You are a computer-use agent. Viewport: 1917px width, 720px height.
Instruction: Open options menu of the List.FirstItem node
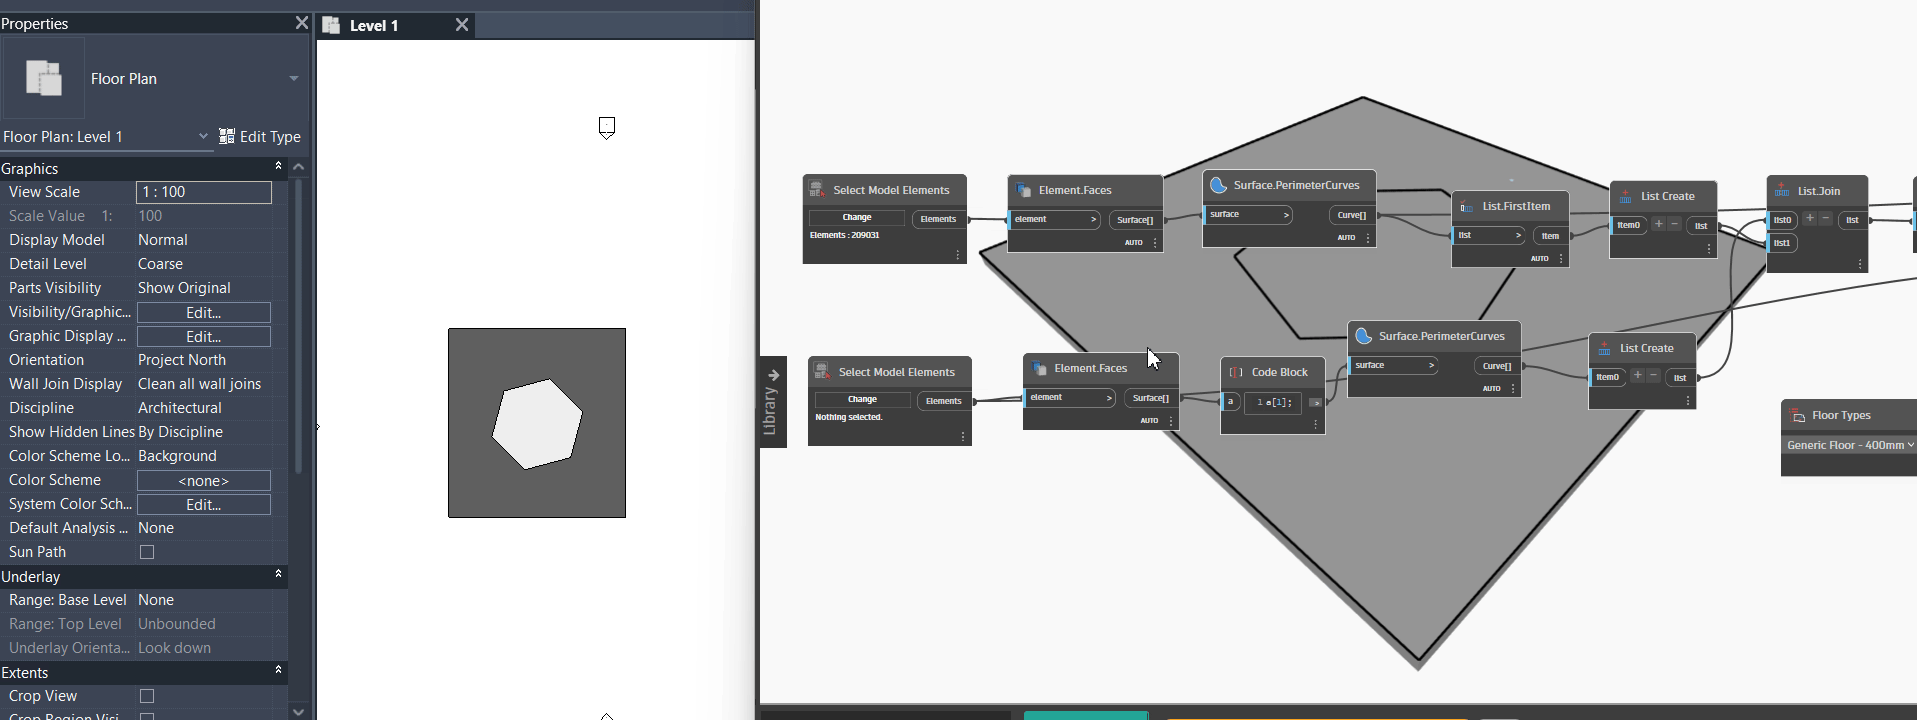tap(1561, 258)
